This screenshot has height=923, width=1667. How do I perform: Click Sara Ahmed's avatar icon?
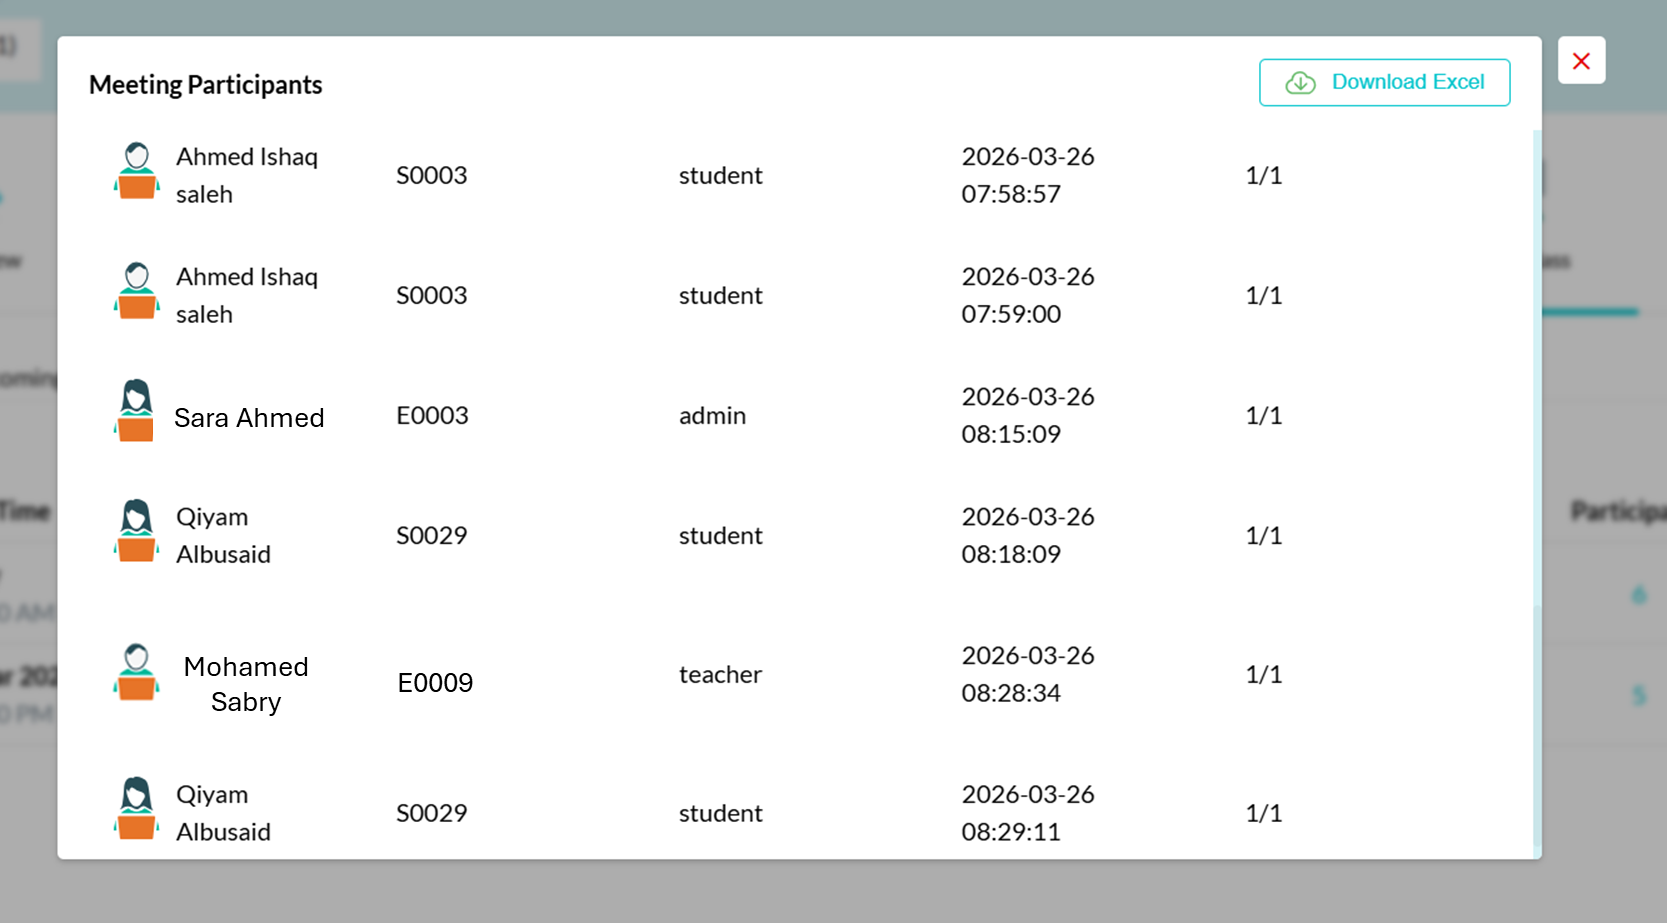click(135, 410)
